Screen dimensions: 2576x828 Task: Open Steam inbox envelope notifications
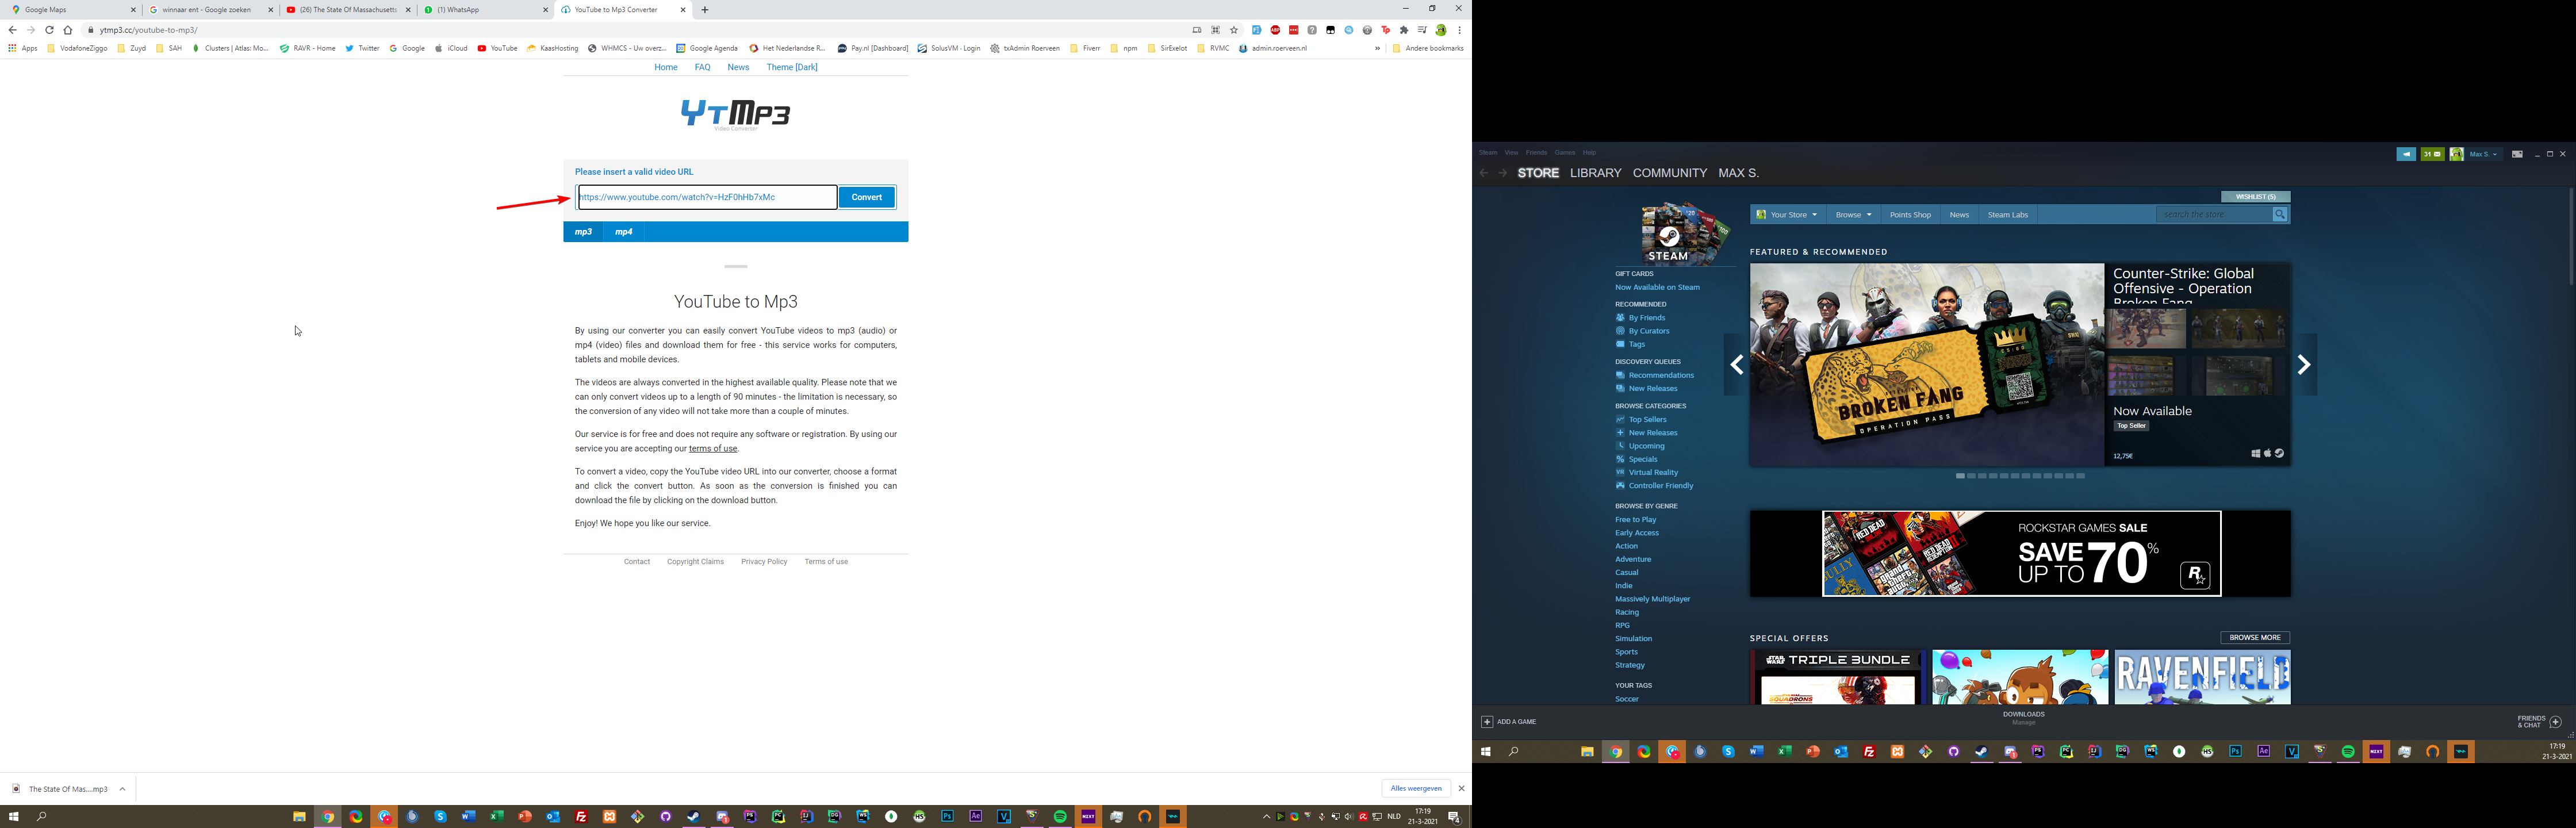point(2432,154)
